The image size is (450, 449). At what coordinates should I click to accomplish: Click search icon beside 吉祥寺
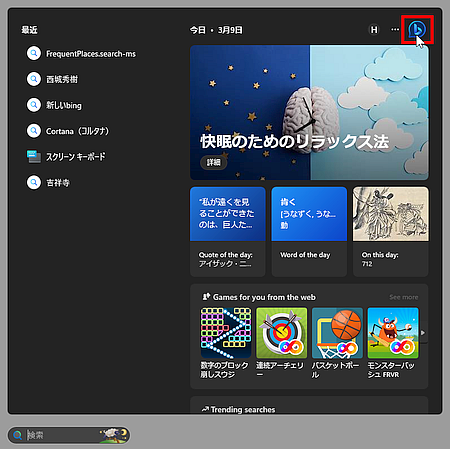pyautogui.click(x=34, y=183)
